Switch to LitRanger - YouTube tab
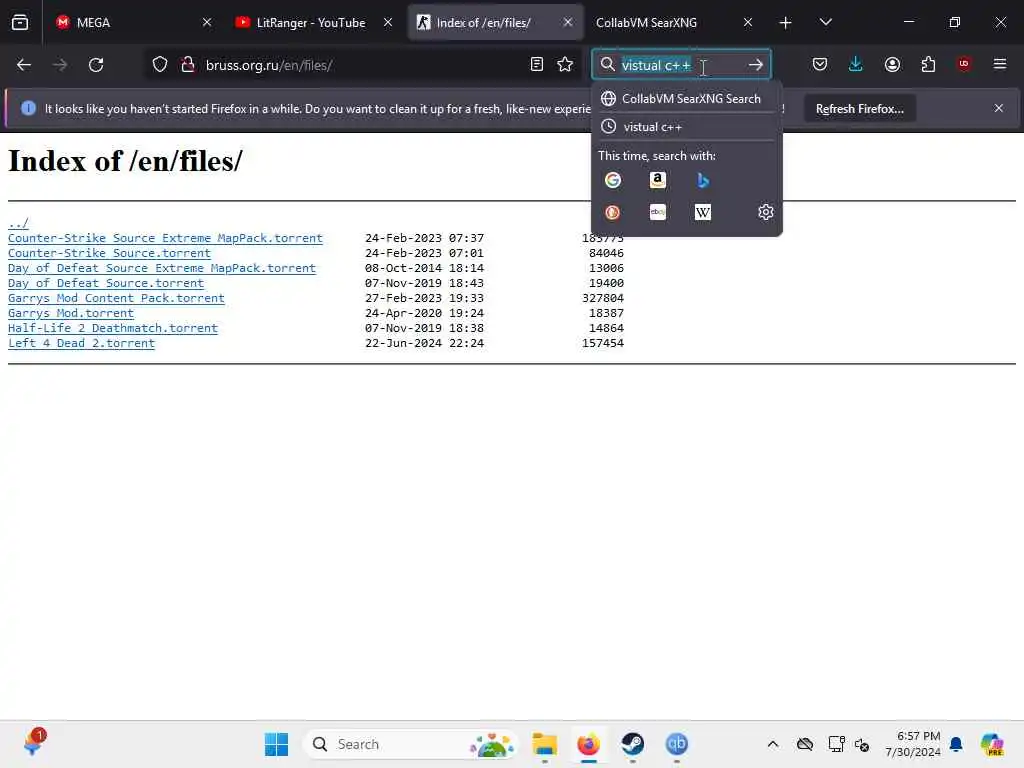1024x768 pixels. pos(313,22)
